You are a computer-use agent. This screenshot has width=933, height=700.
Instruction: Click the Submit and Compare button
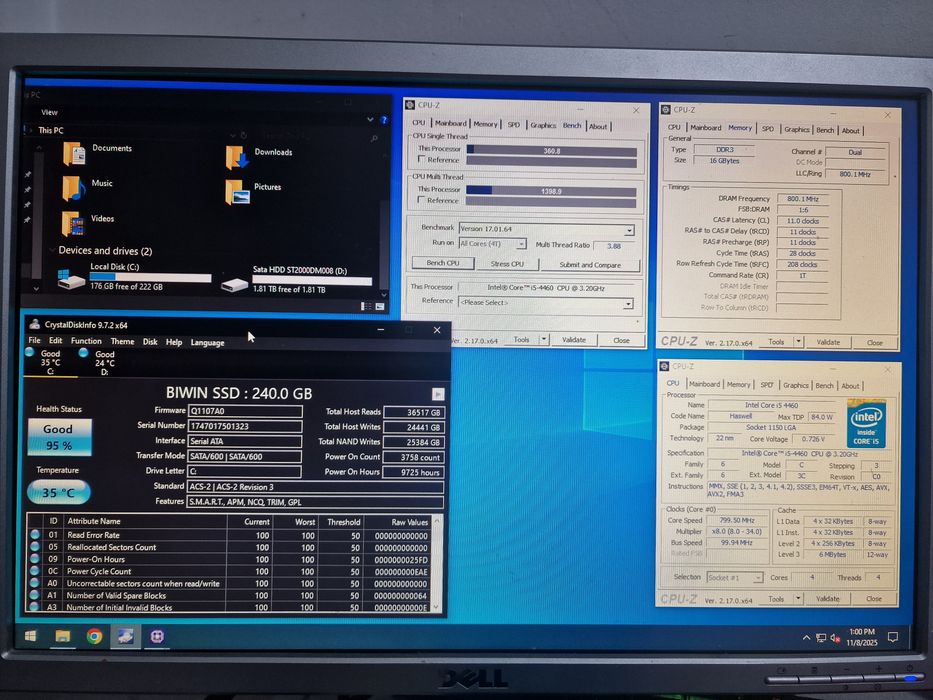[x=590, y=265]
